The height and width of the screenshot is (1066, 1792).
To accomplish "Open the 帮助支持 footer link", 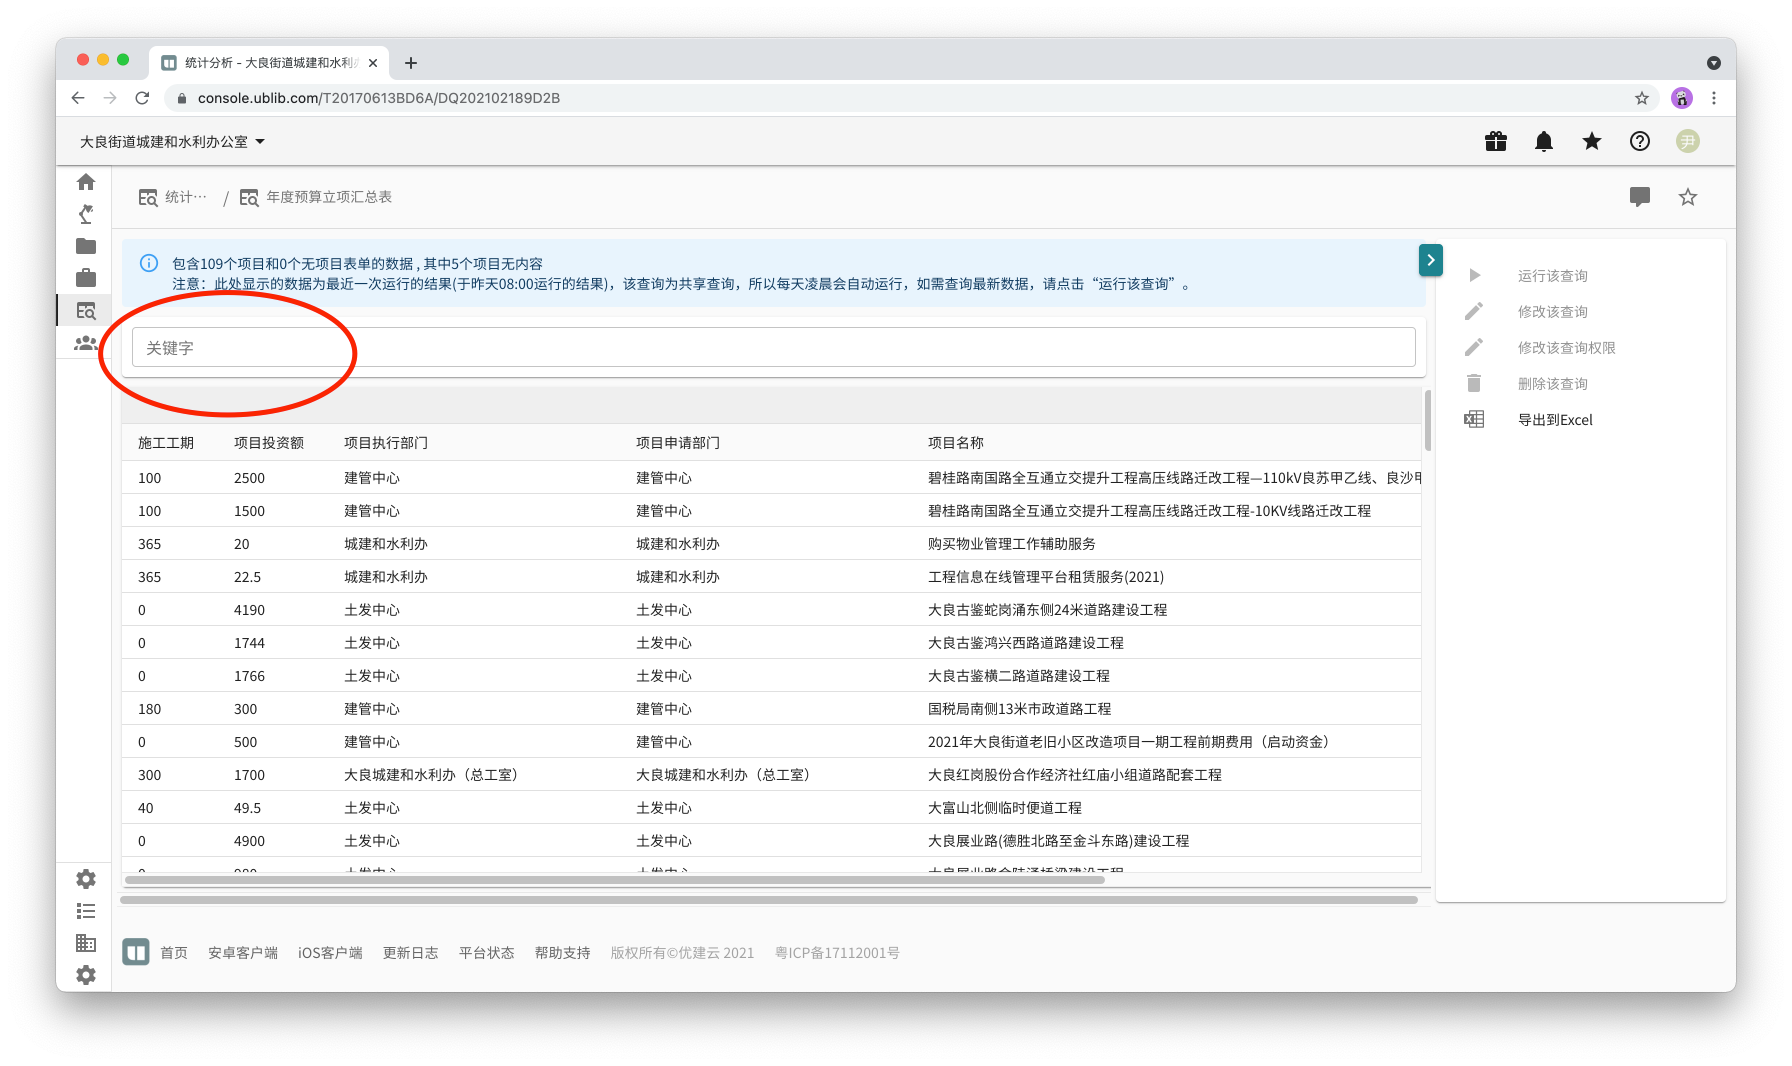I will (562, 953).
